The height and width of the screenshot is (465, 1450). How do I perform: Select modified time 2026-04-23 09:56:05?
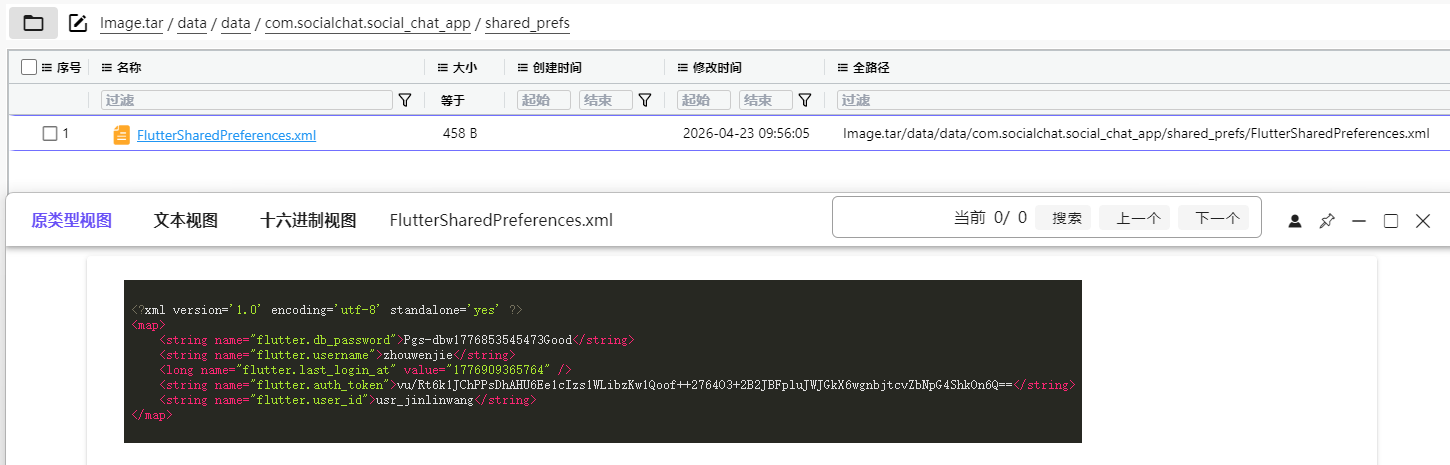tap(746, 133)
